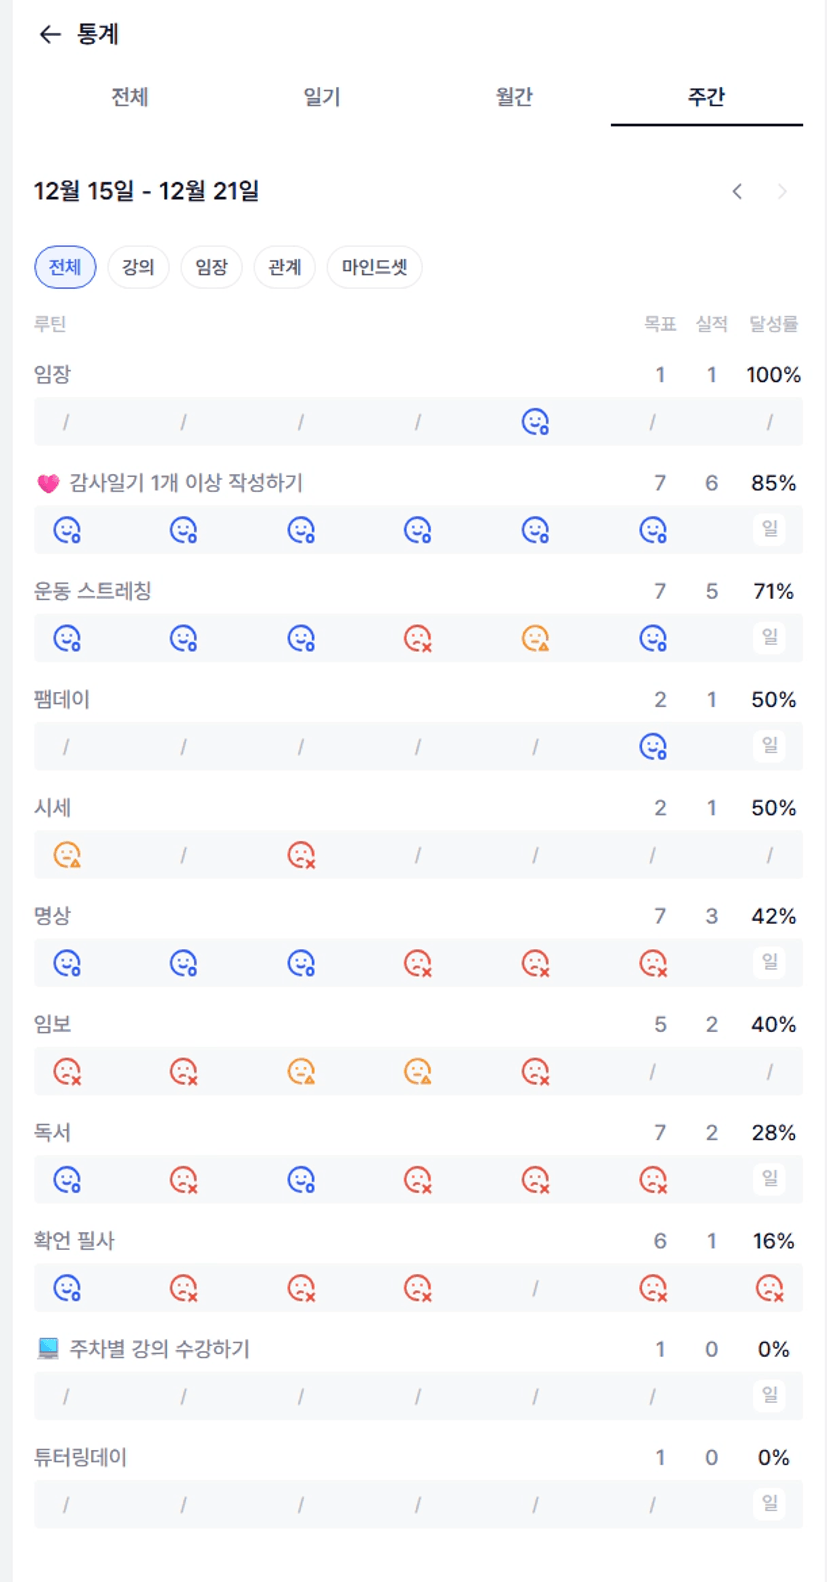Viewport: 827px width, 1582px height.
Task: Click the blue smiley in the 팸데이 row
Action: (x=652, y=746)
